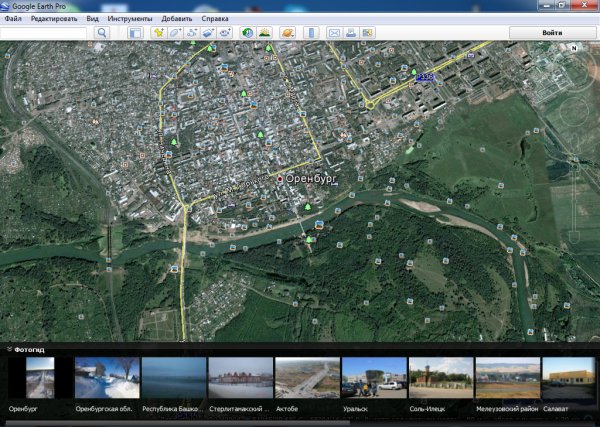600x427 pixels.
Task: Open the Инструменты menu
Action: click(x=130, y=19)
